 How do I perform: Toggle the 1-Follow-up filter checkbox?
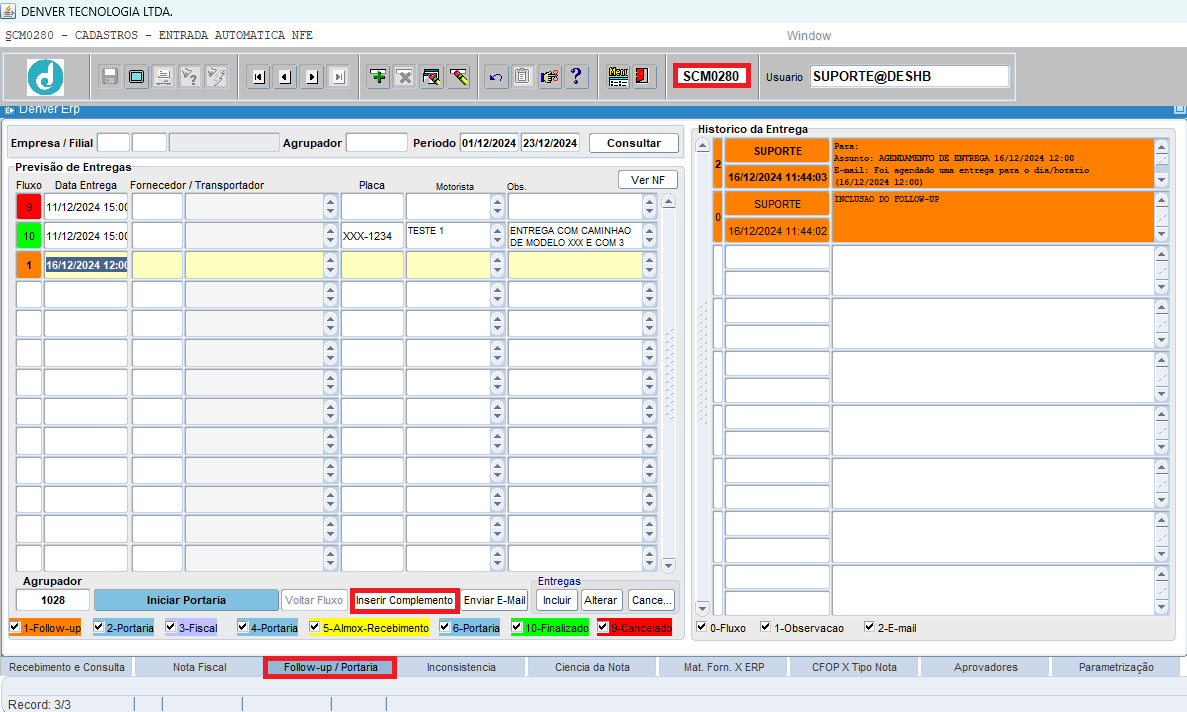click(15, 626)
